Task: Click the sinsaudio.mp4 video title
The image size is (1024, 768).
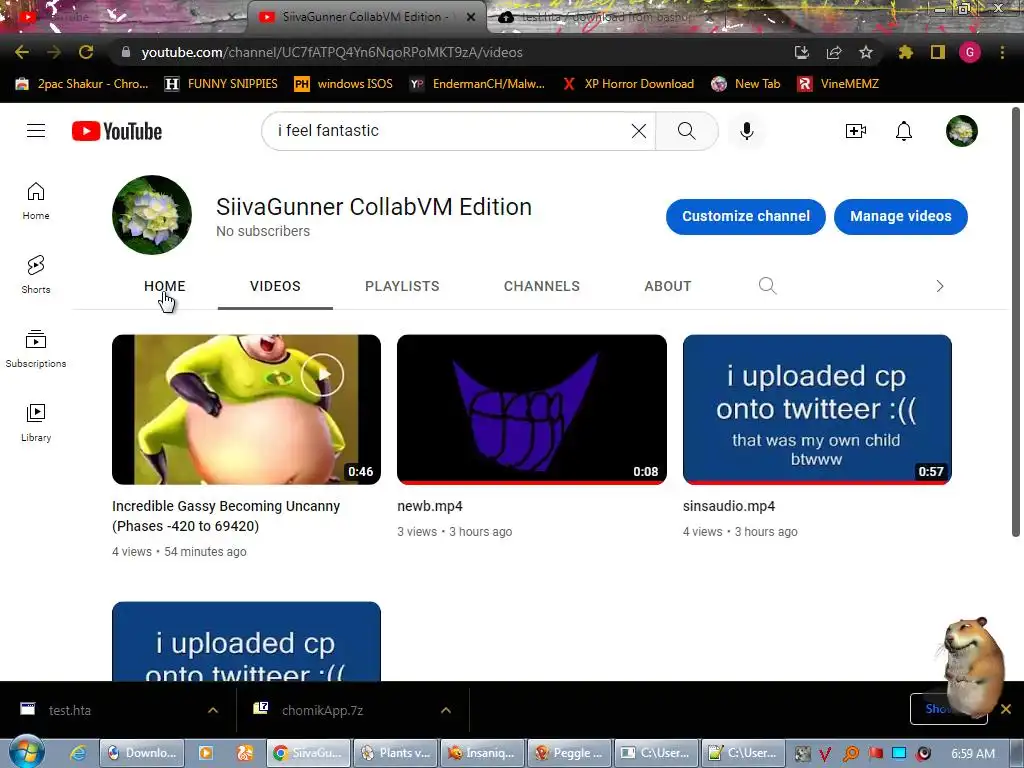Action: click(x=729, y=506)
